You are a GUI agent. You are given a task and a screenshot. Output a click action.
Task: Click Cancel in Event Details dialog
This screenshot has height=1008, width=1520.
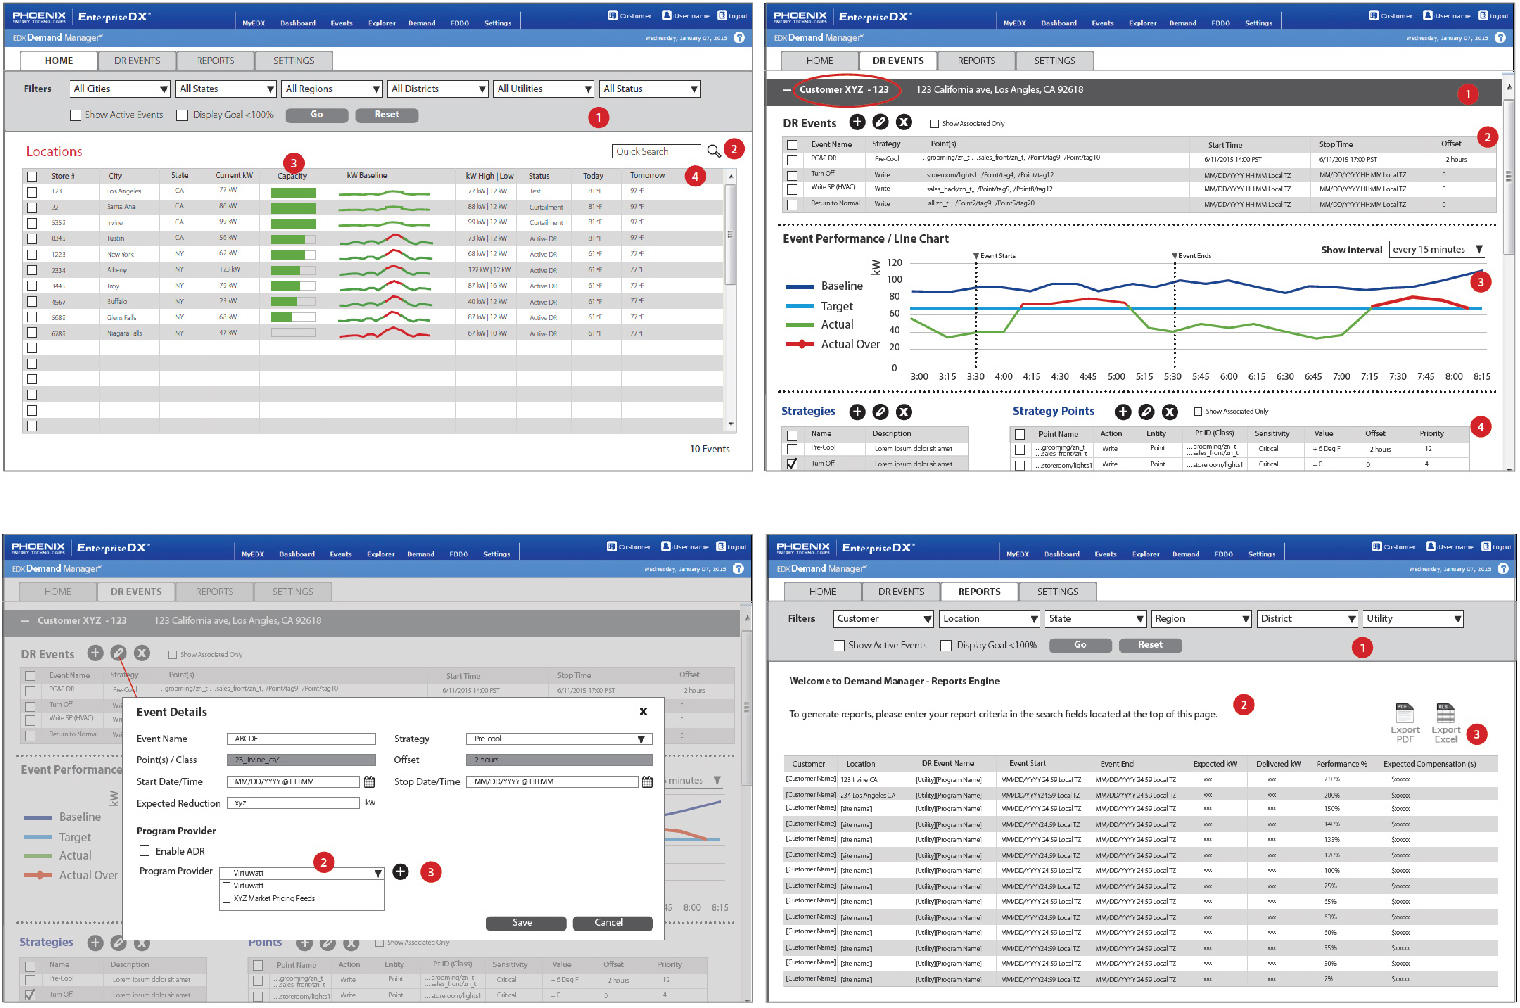point(611,923)
